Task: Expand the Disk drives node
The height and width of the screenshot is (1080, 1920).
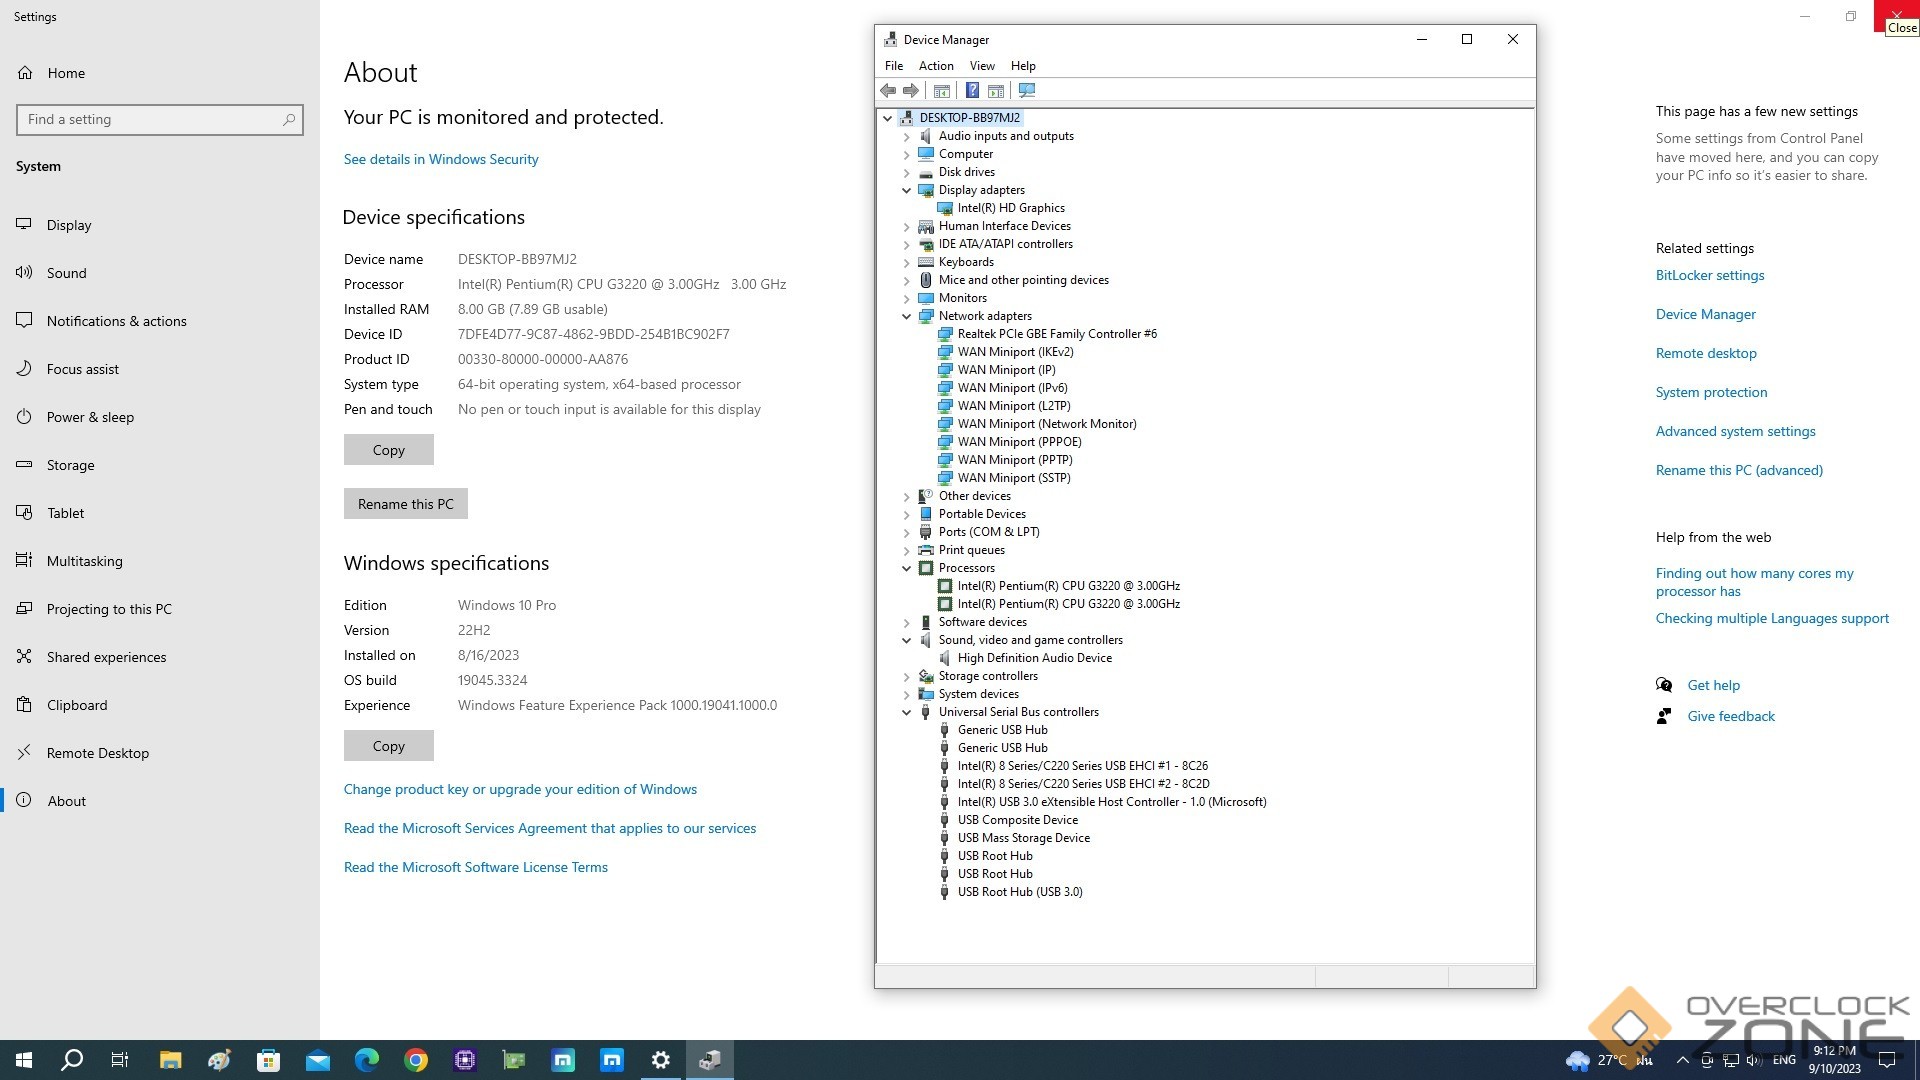Action: (x=907, y=173)
